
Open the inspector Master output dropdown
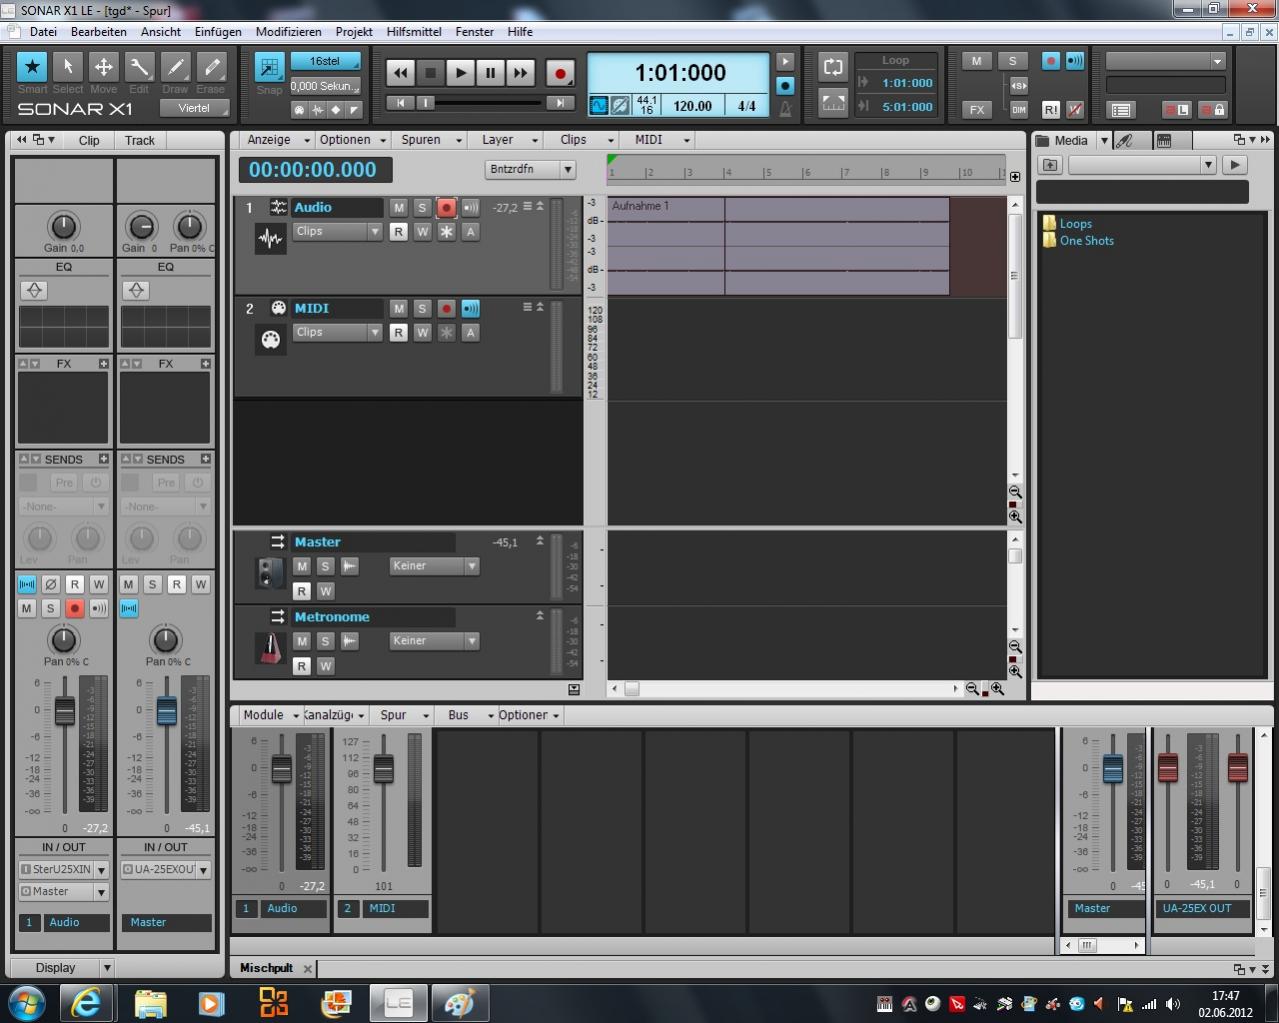(63, 892)
